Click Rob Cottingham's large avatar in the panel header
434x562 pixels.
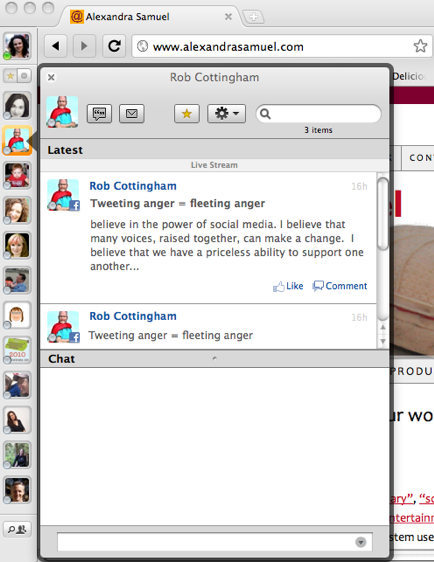[62, 112]
